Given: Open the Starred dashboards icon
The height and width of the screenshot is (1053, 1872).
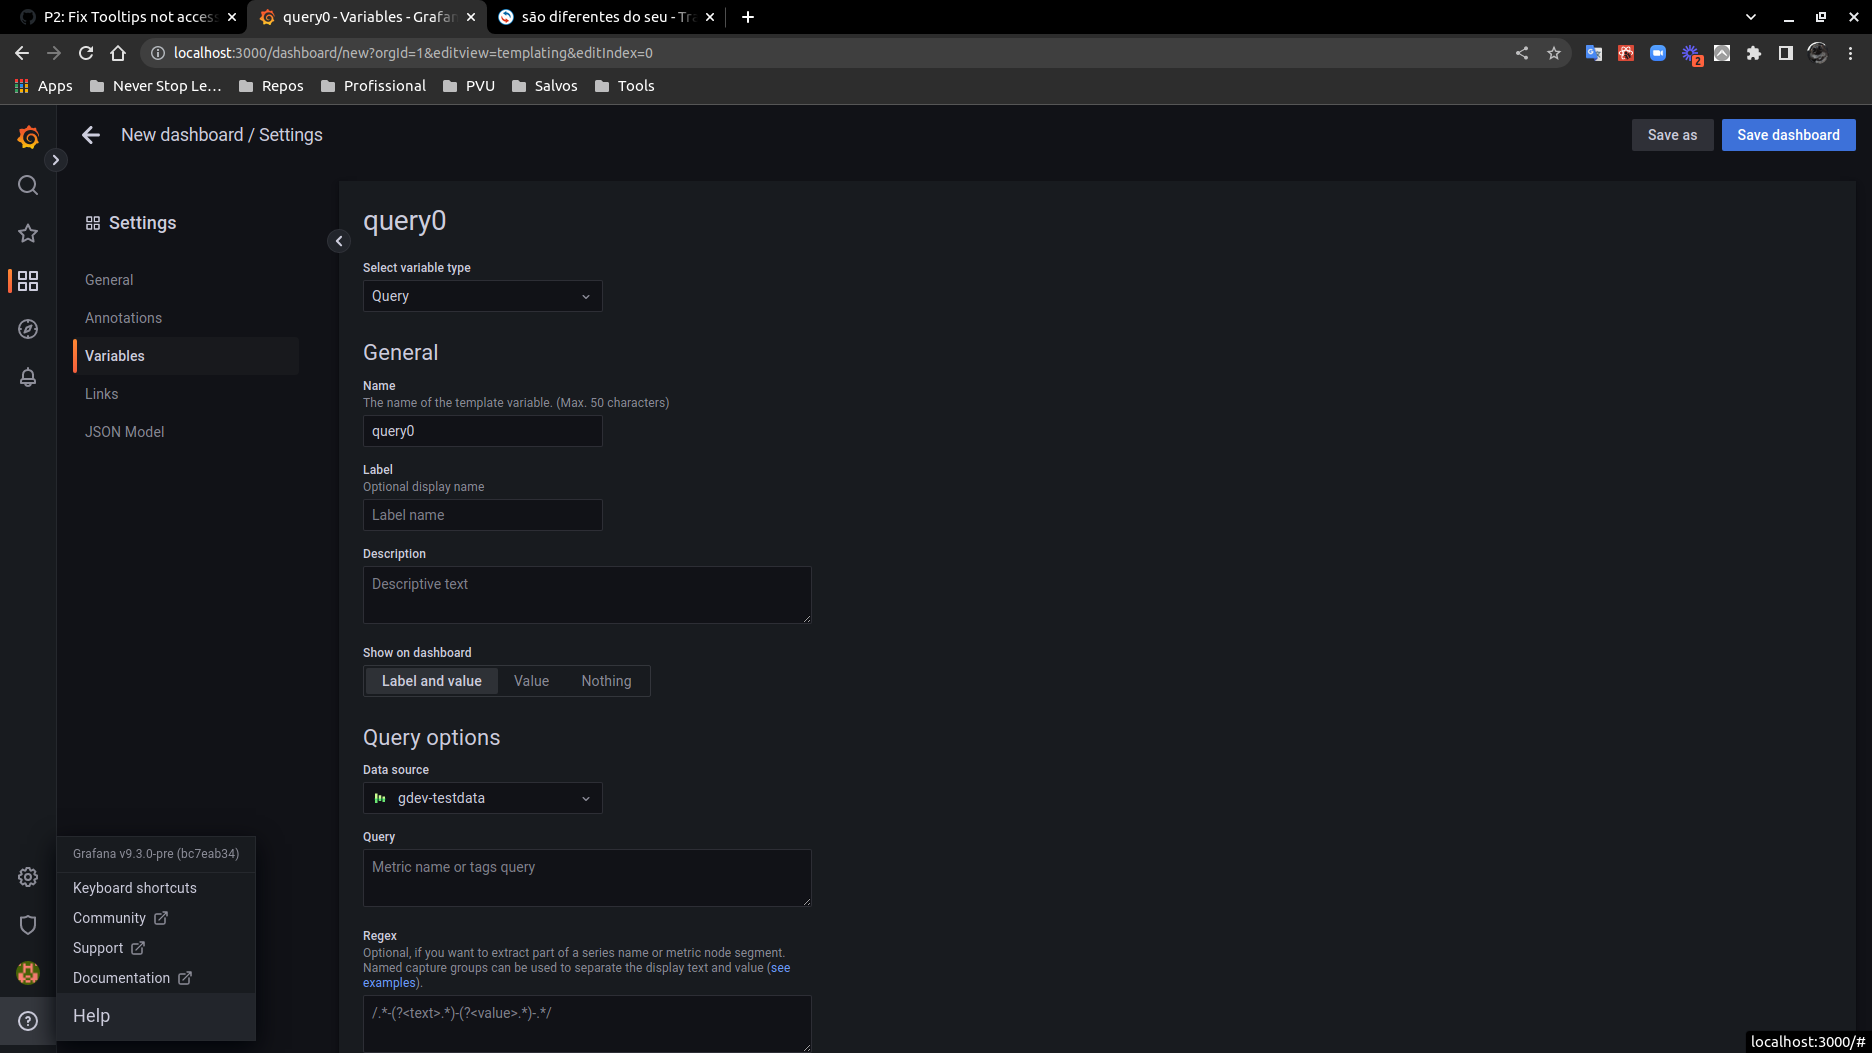Looking at the screenshot, I should (28, 233).
